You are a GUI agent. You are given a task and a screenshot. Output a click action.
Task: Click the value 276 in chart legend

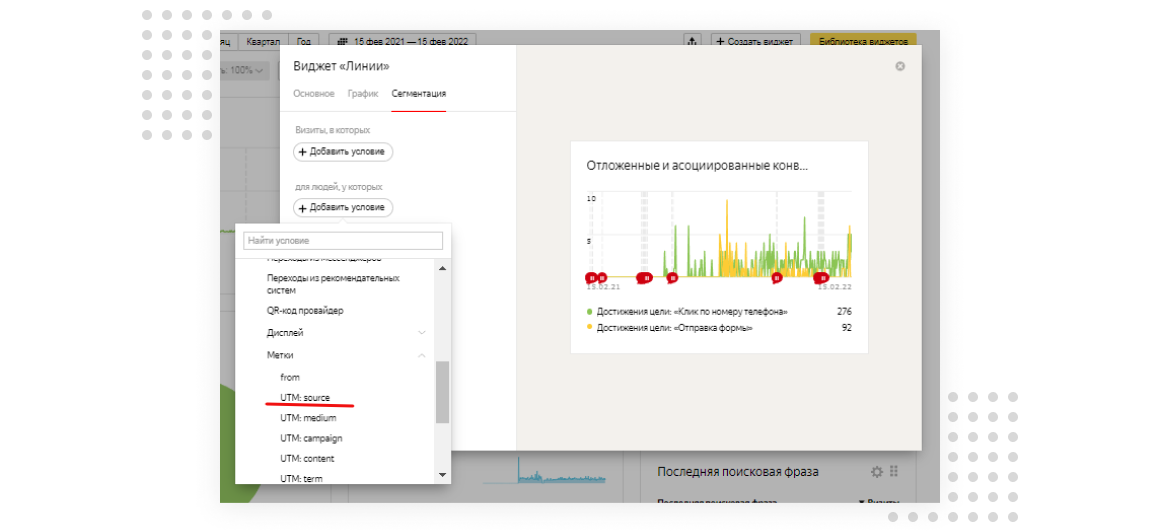(x=844, y=312)
